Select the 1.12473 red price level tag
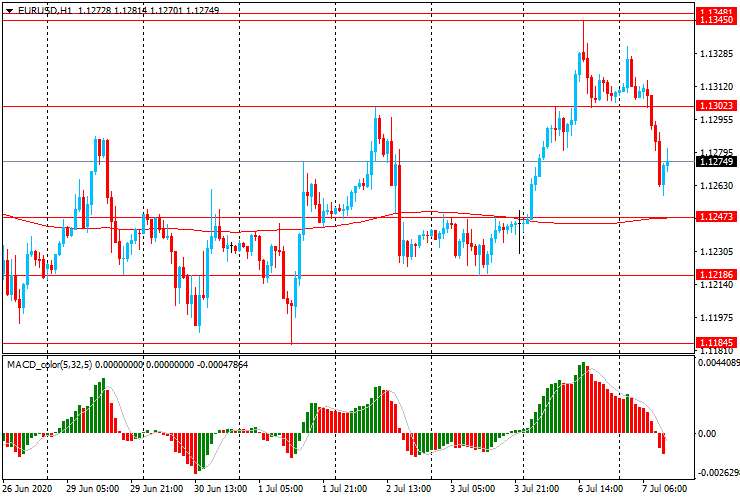Screen dimensions: 740x500 (x=716, y=217)
